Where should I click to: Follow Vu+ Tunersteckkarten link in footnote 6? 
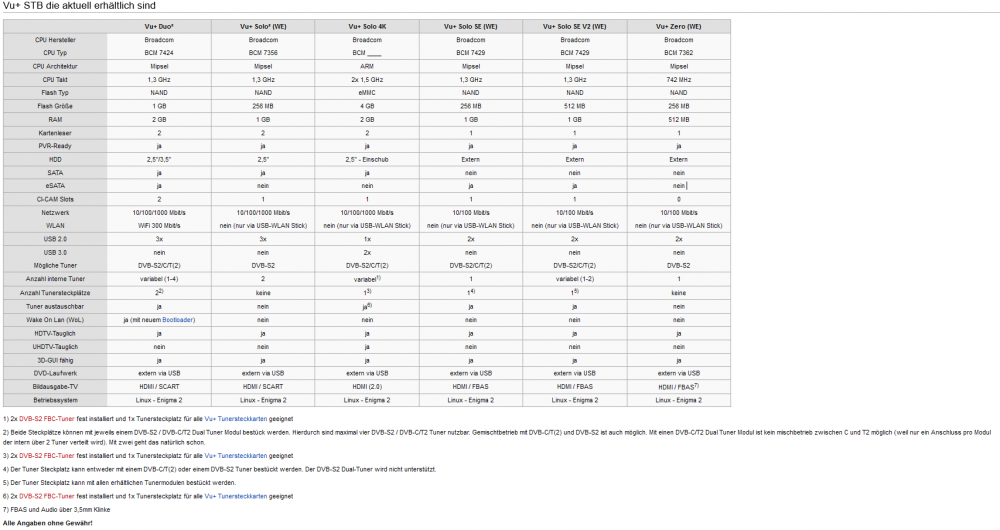[236, 496]
